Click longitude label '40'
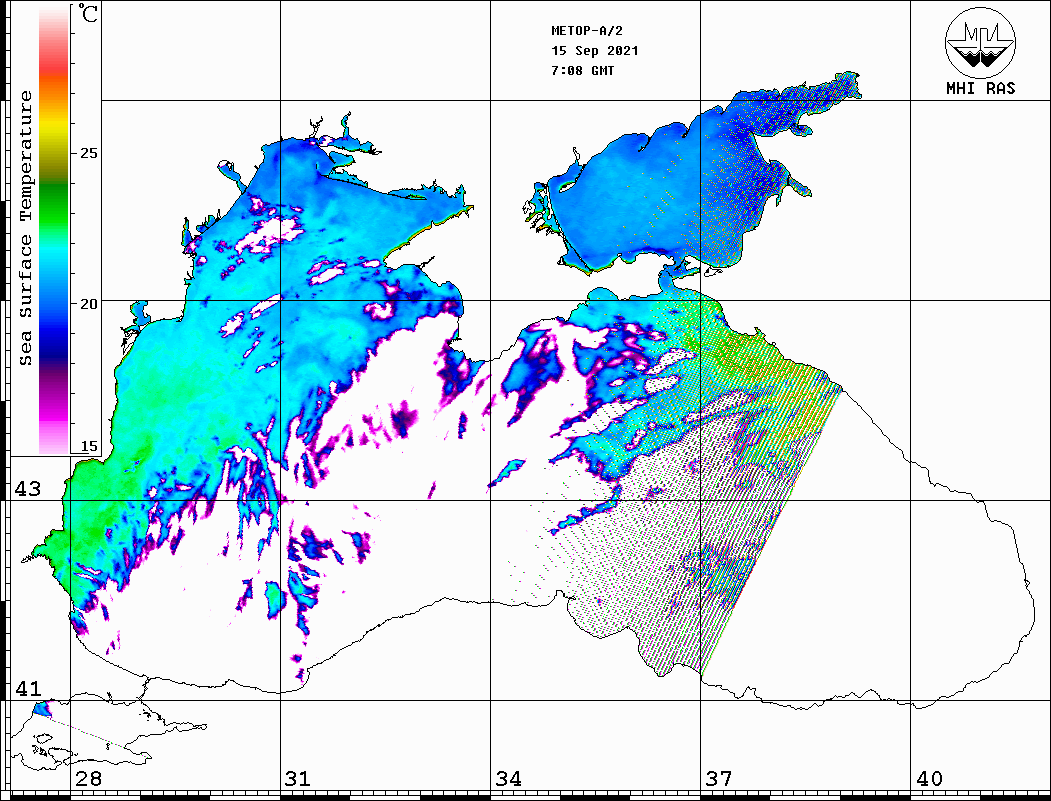Screen dimensions: 1051x801 pos(929,779)
